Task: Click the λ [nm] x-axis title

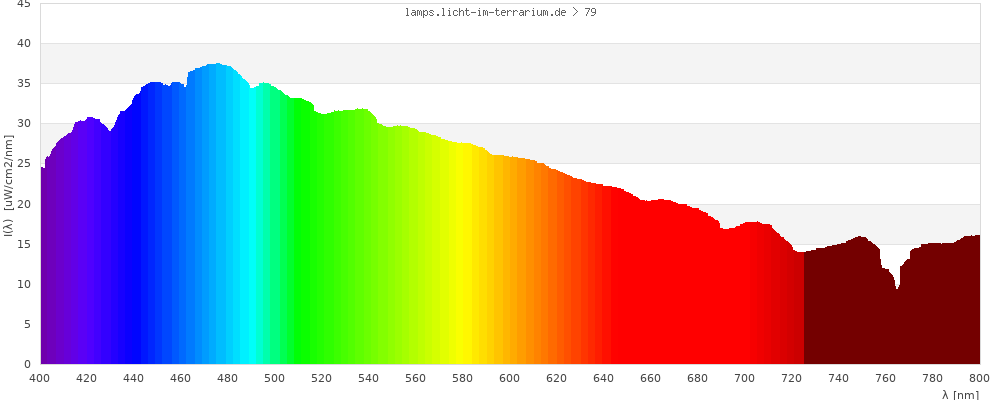Action: [x=960, y=395]
